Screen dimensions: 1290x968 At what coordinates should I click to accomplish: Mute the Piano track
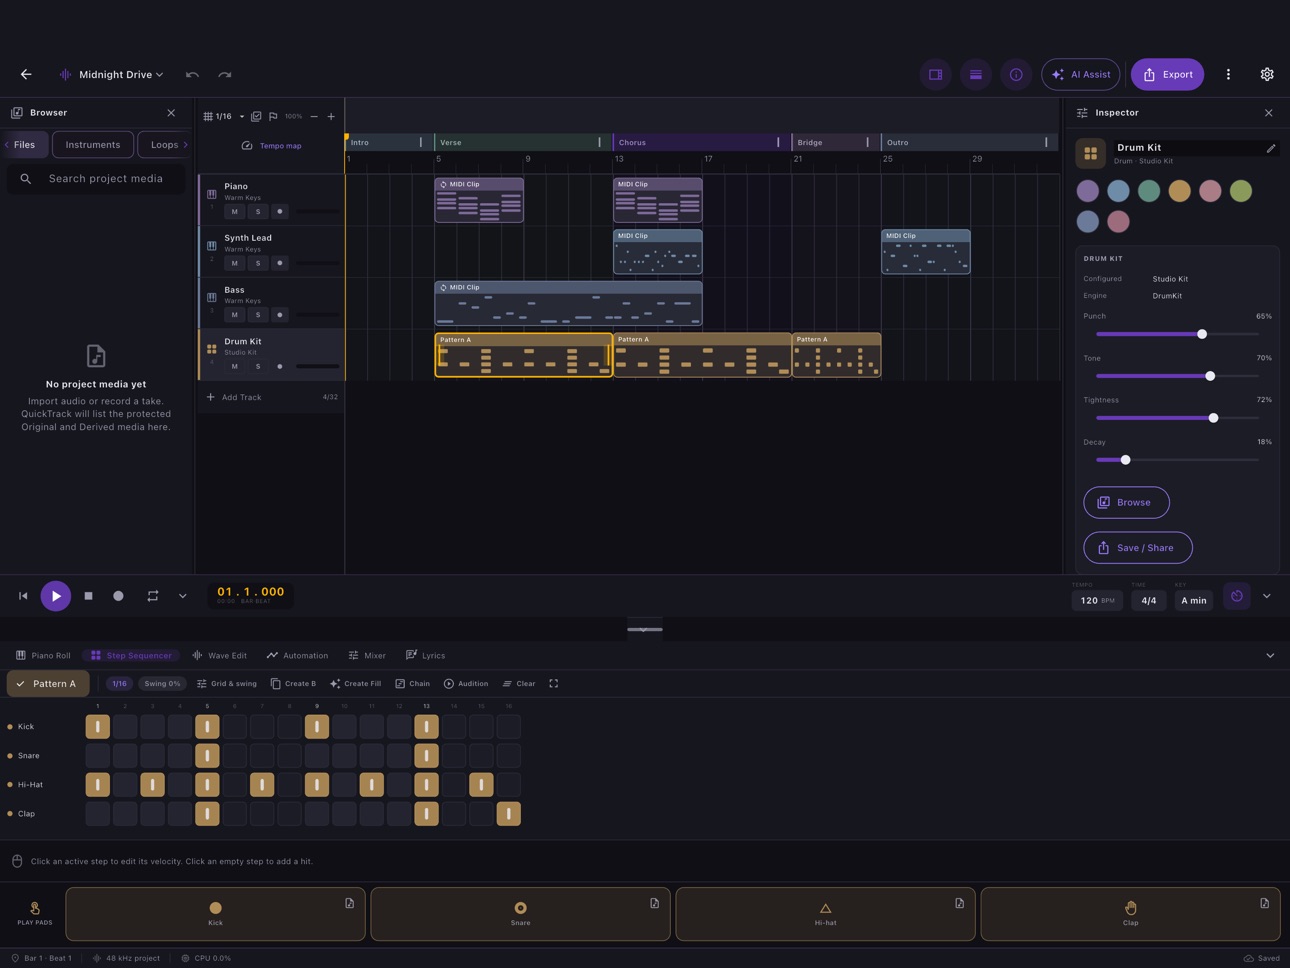[x=235, y=212]
